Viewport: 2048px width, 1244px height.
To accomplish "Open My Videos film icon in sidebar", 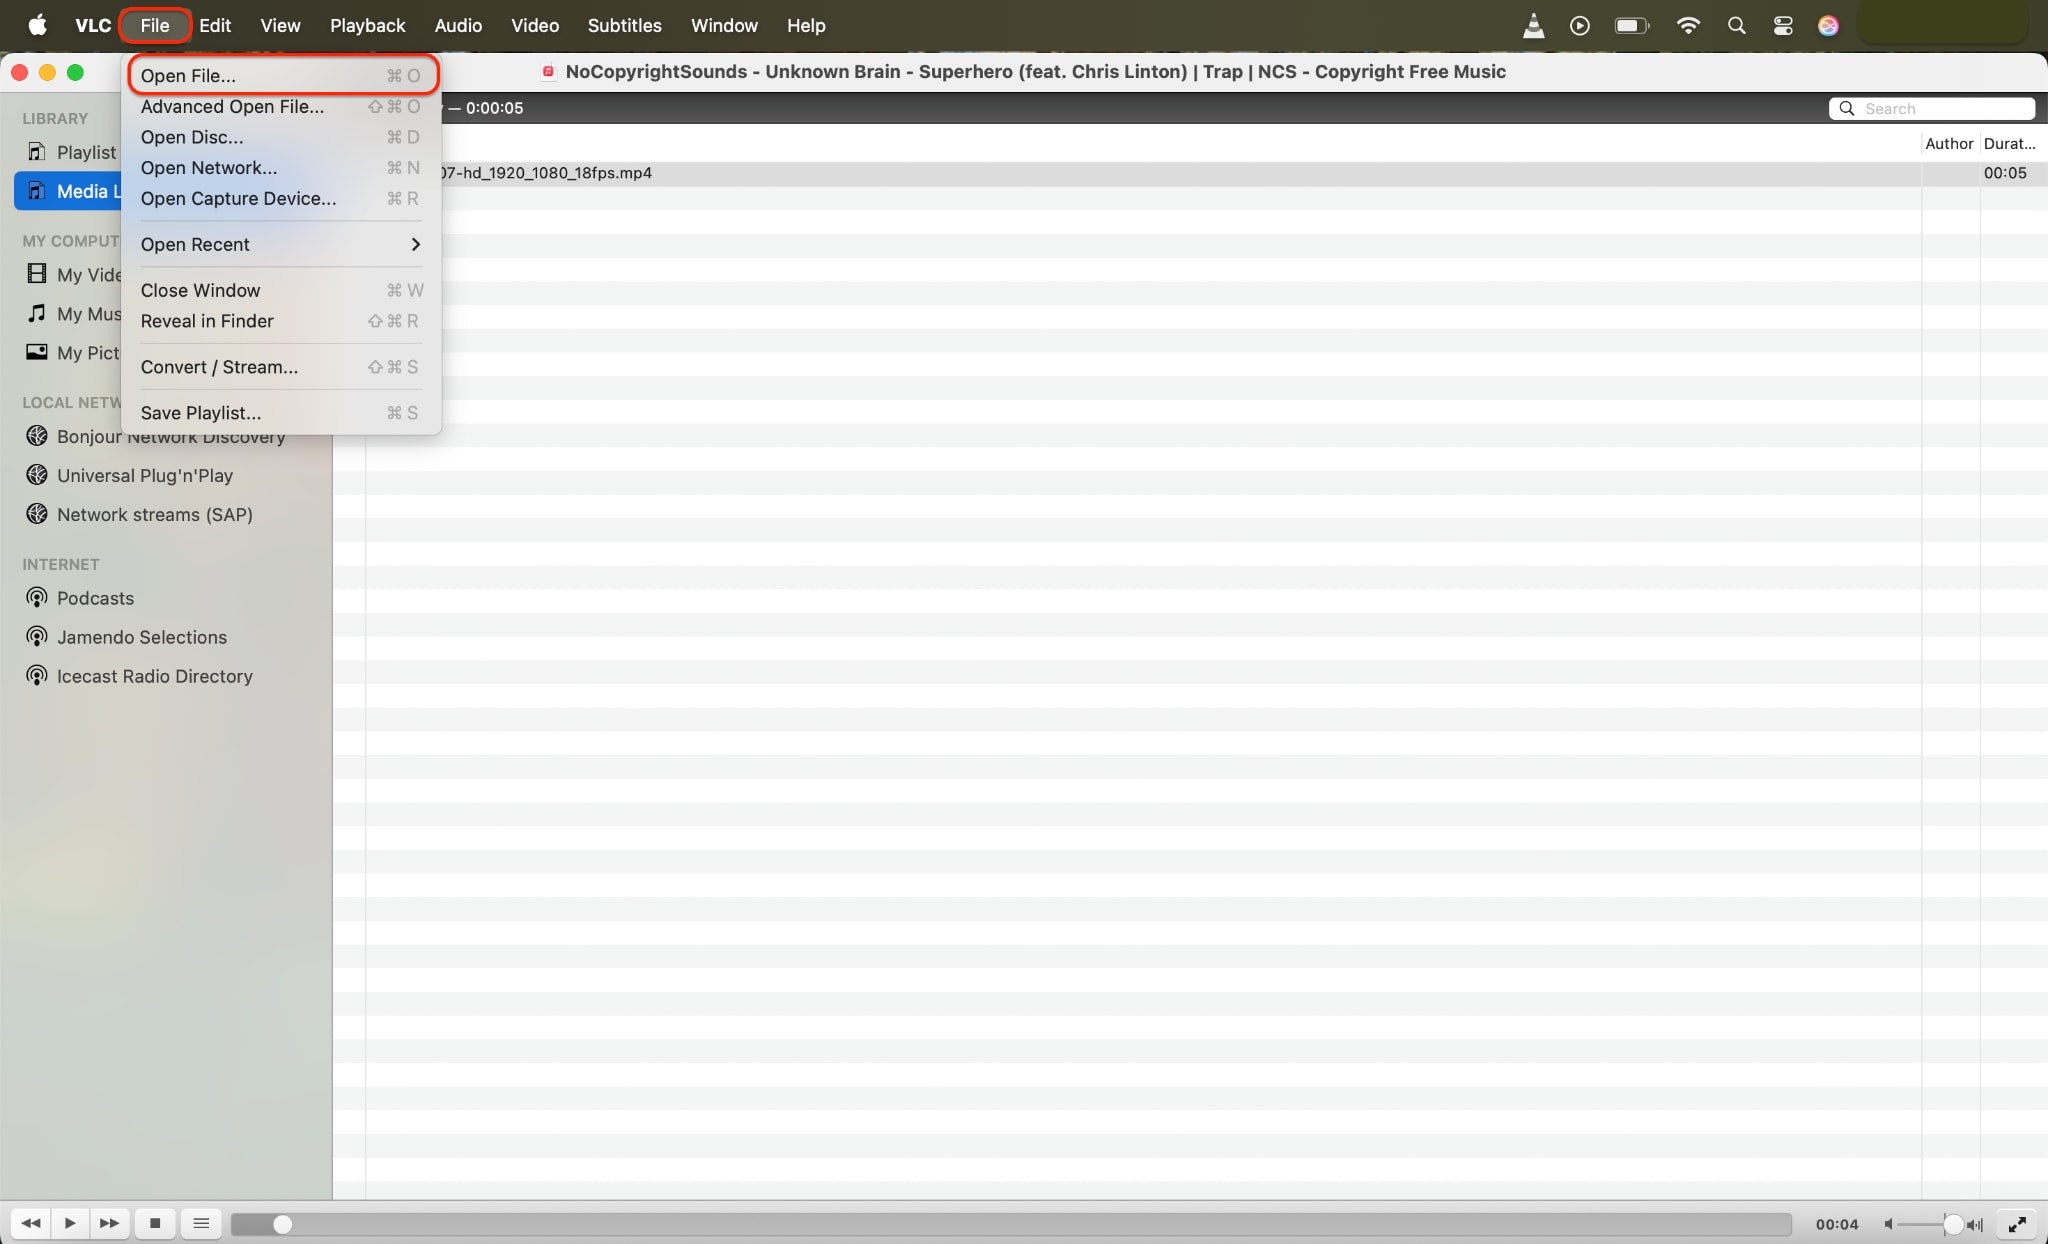I will (37, 274).
